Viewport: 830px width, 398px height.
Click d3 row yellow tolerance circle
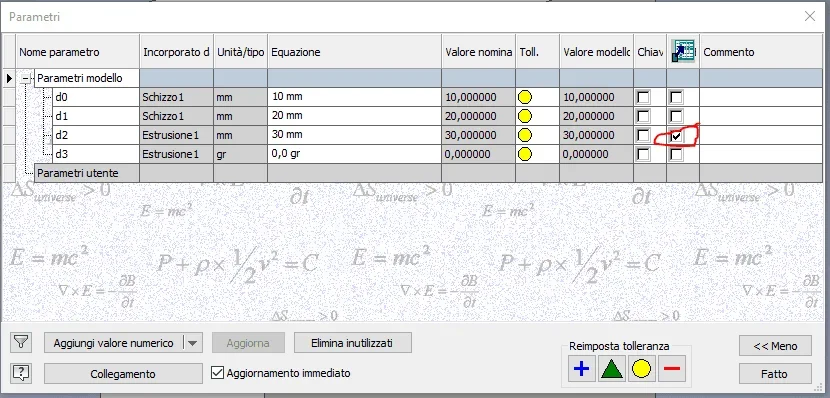pyautogui.click(x=525, y=155)
